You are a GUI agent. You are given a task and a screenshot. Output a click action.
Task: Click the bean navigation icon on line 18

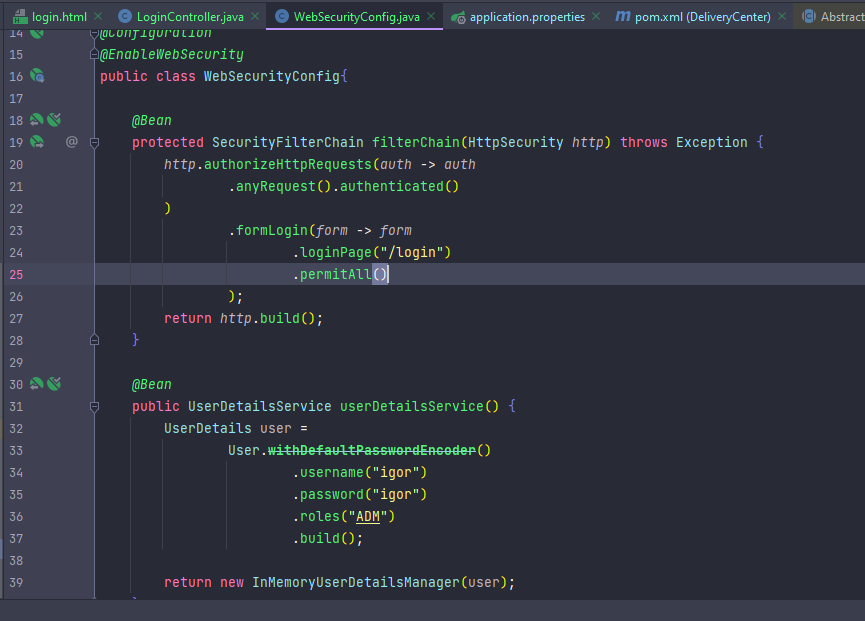tap(36, 120)
